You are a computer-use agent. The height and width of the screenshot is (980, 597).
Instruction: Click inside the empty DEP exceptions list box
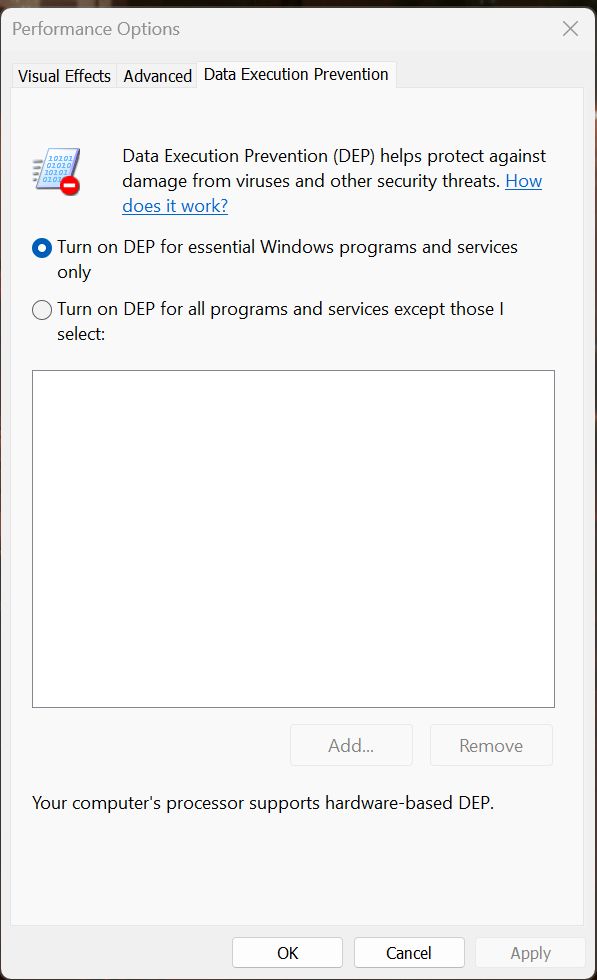click(x=293, y=539)
